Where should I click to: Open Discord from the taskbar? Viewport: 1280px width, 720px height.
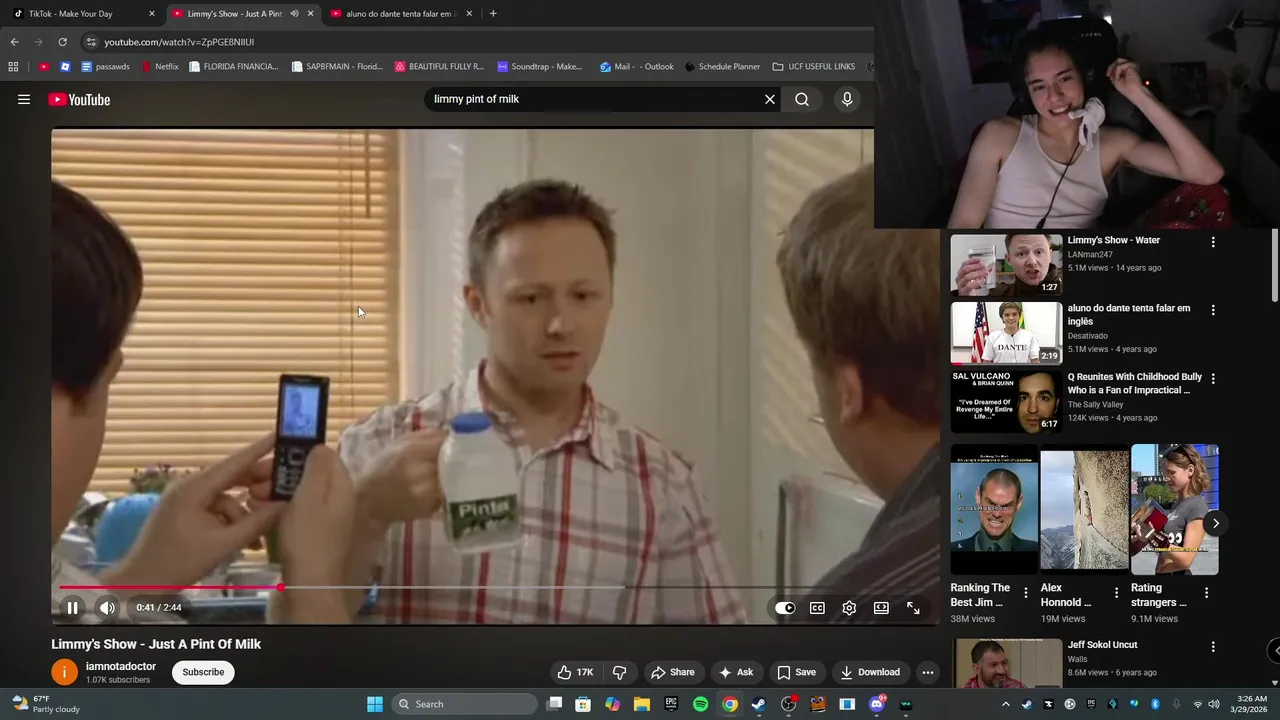[877, 704]
